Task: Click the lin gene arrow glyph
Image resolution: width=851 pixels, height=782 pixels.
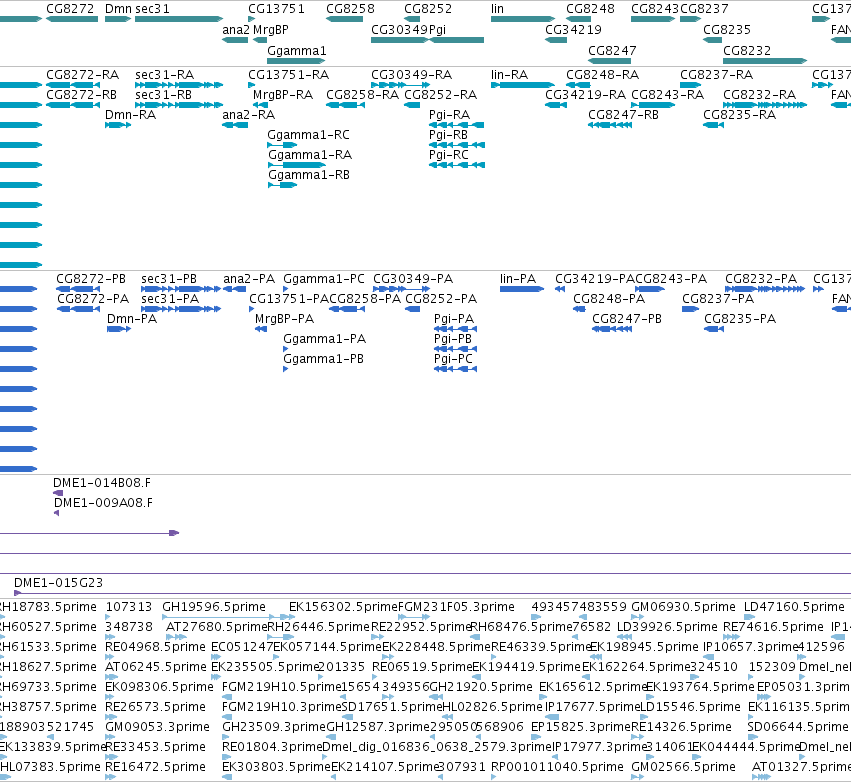Action: point(523,19)
